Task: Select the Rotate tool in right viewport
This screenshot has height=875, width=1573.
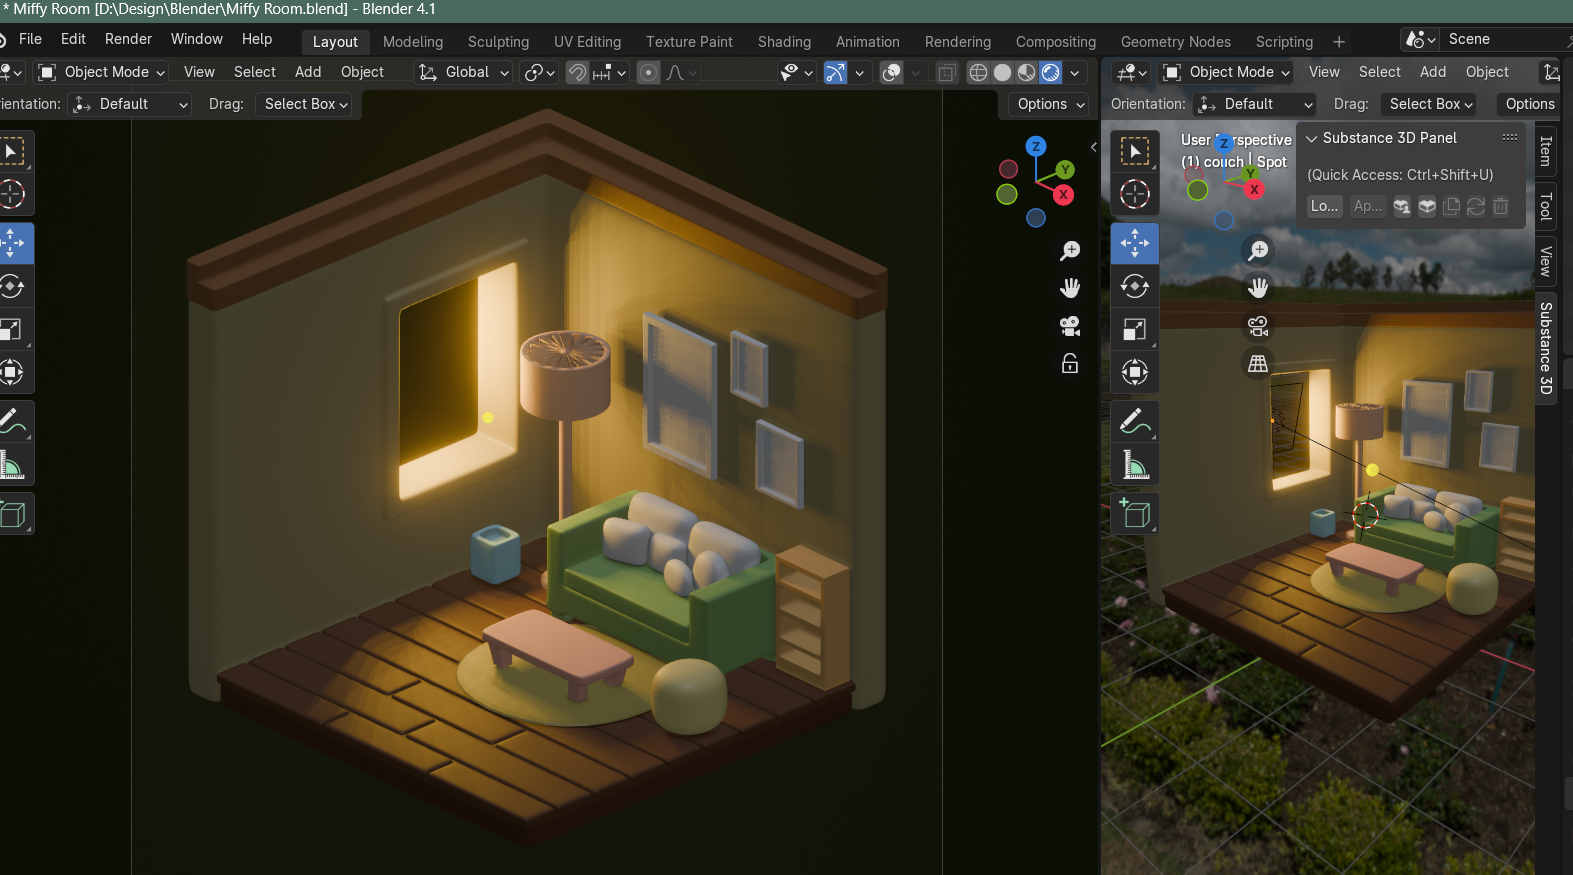Action: coord(1134,287)
